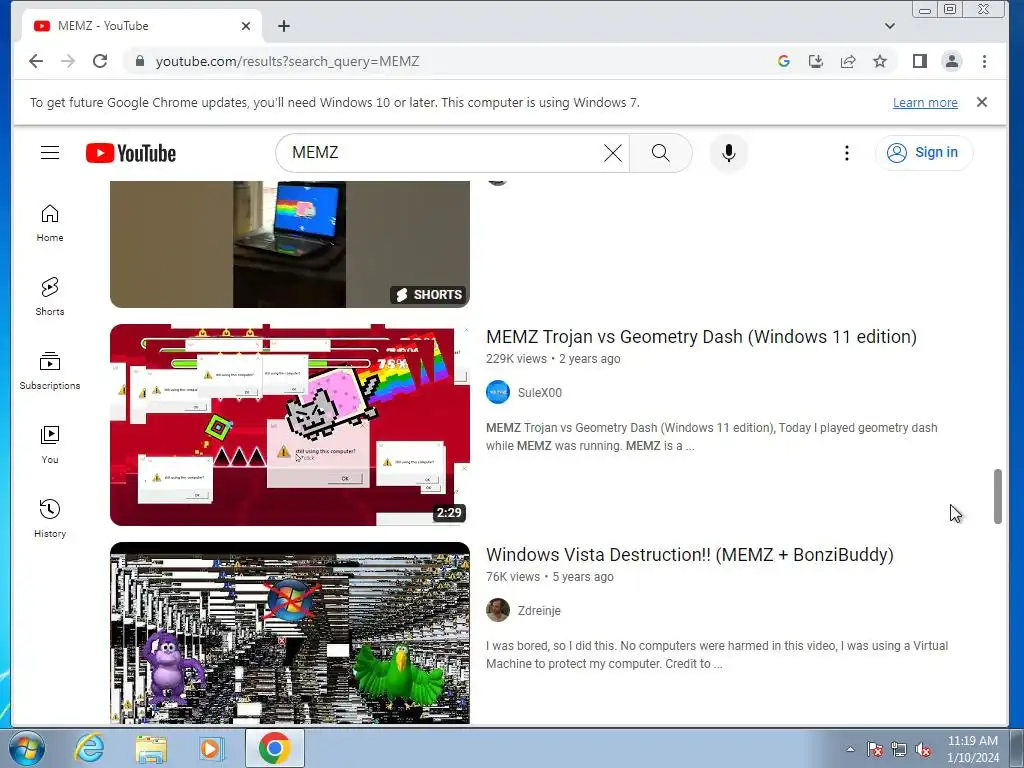Image resolution: width=1024 pixels, height=768 pixels.
Task: Click '76K views' text
Action: pos(513,577)
